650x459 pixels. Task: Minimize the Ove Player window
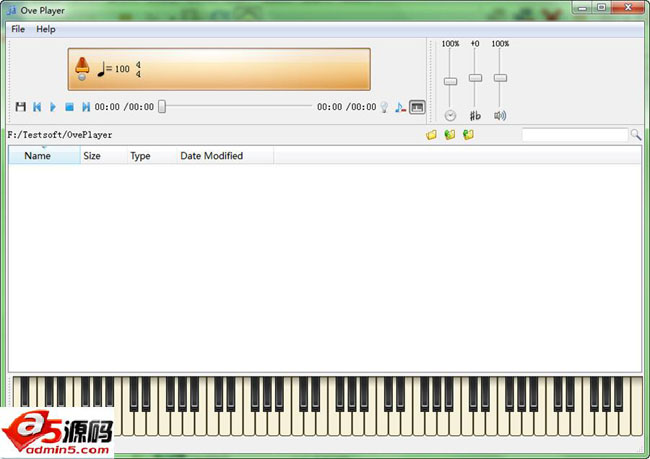point(582,8)
